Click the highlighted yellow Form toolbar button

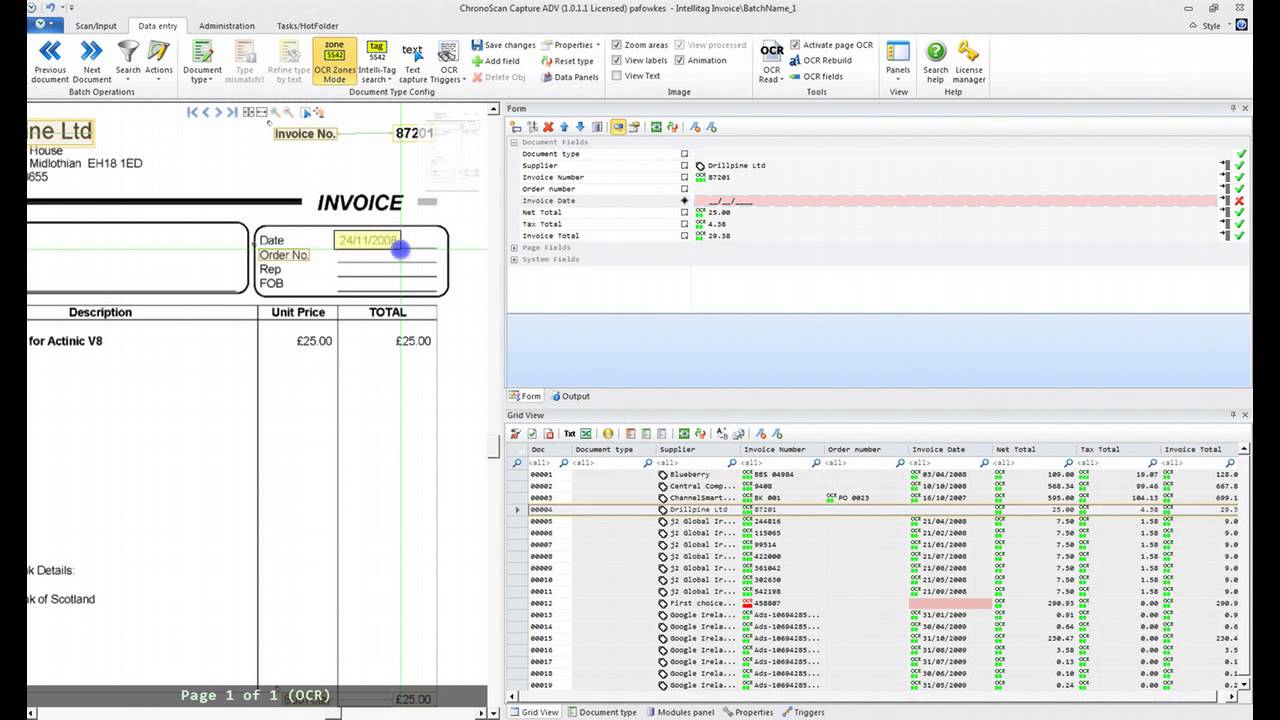tap(618, 127)
